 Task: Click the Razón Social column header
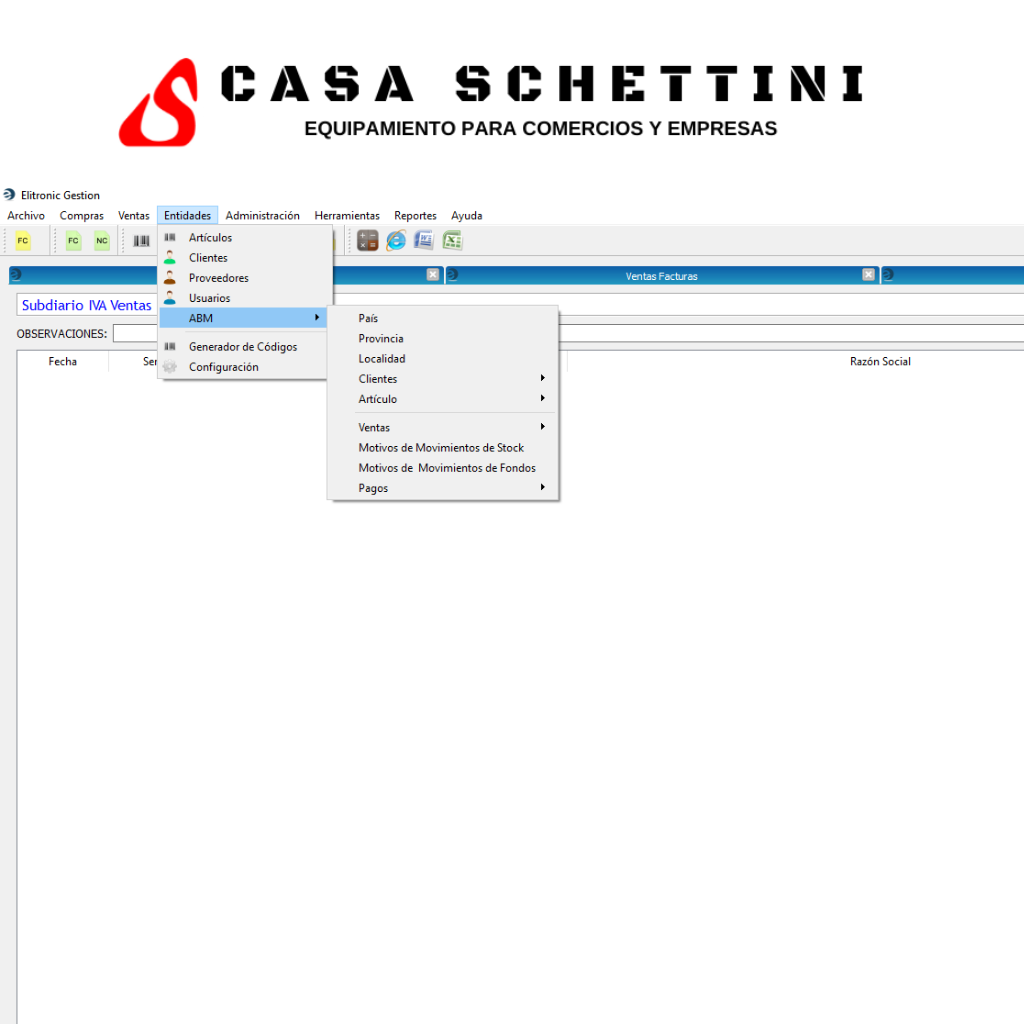[x=880, y=362]
